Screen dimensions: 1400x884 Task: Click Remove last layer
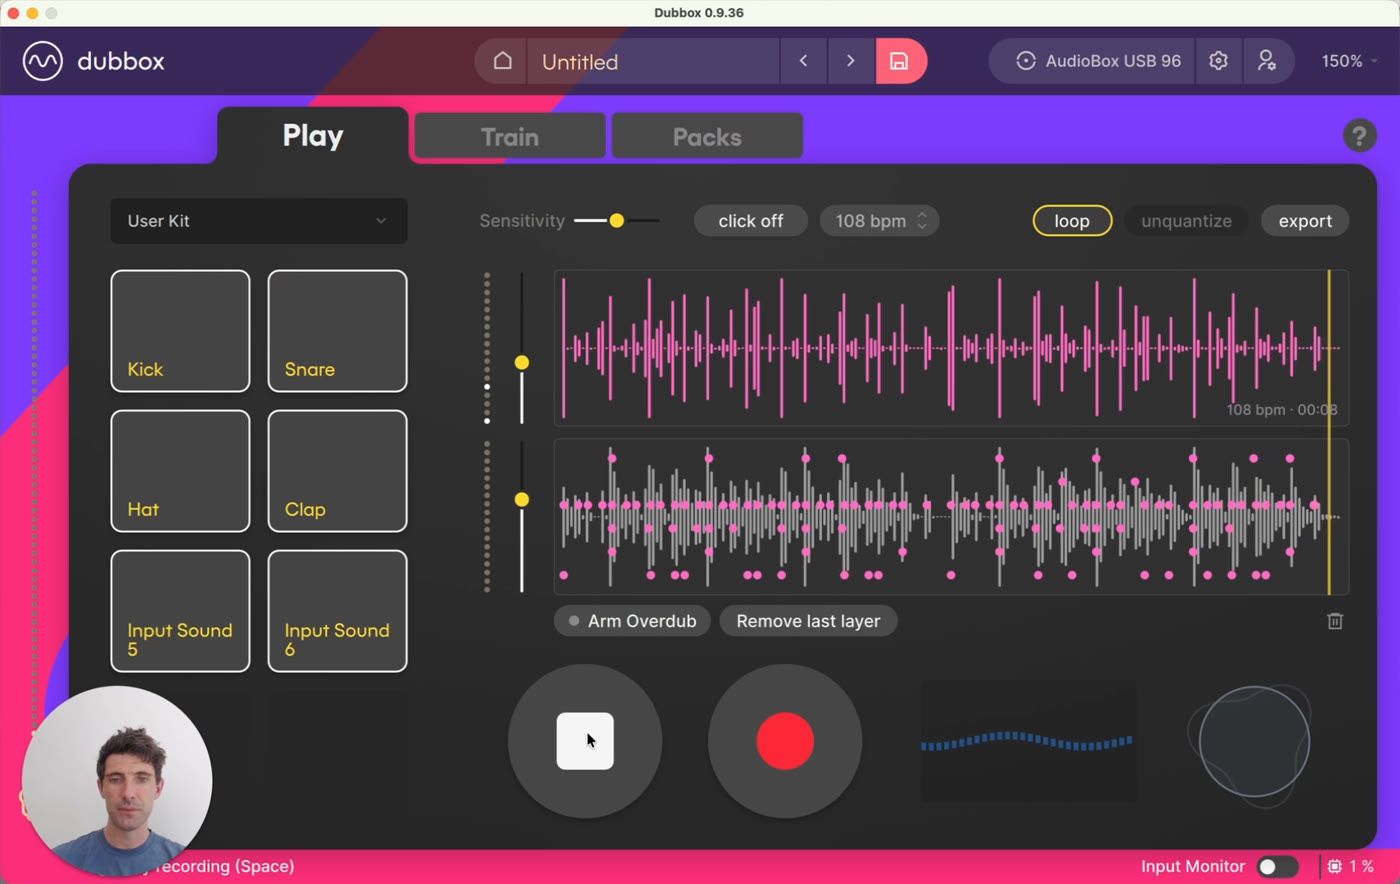tap(808, 621)
